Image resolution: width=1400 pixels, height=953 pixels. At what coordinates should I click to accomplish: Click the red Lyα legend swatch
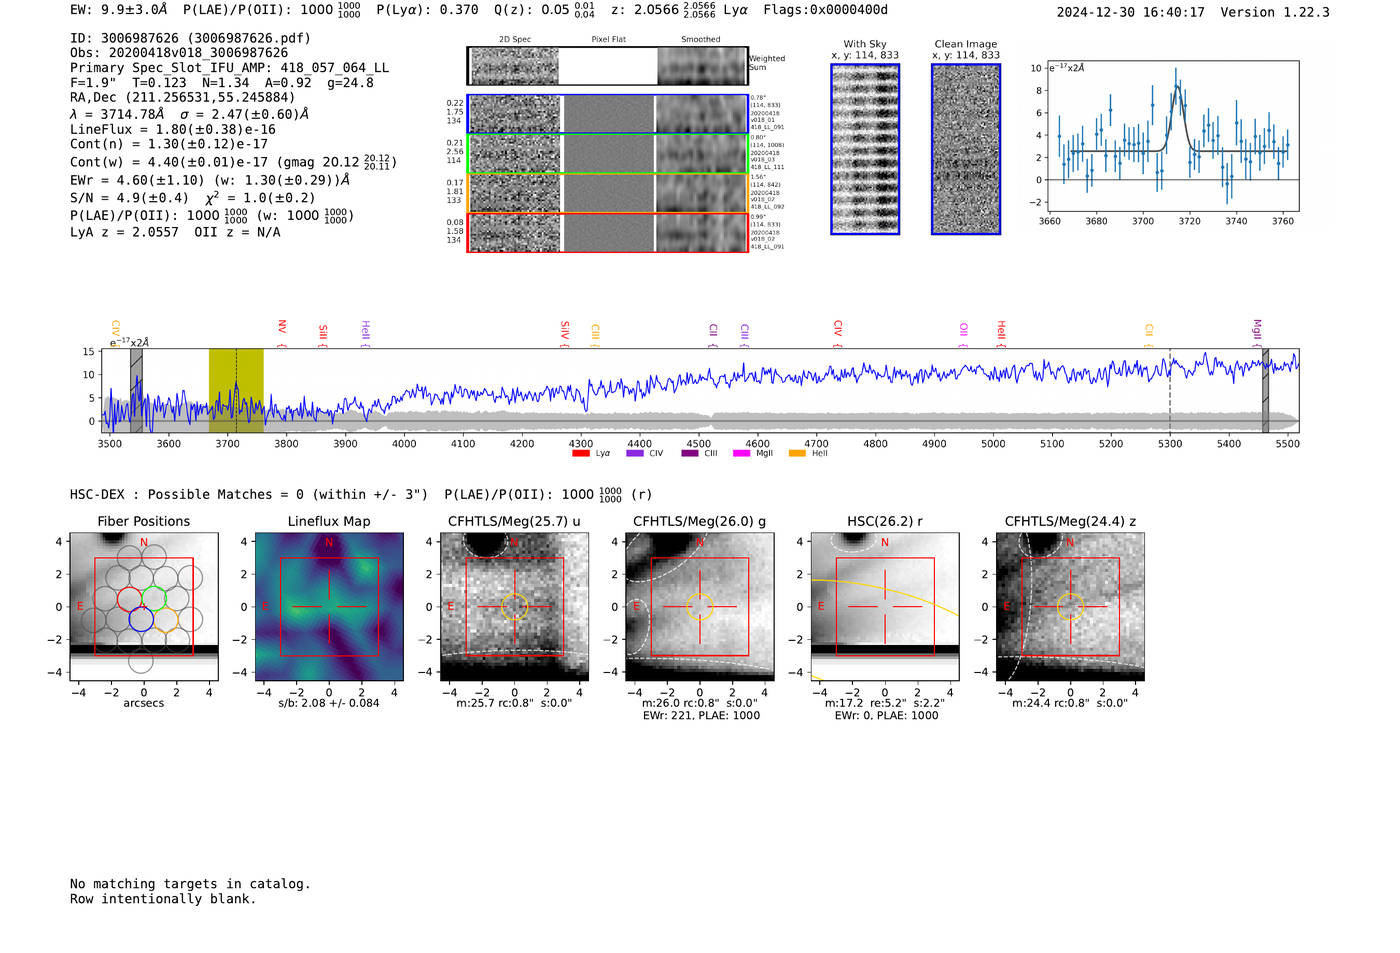[580, 454]
